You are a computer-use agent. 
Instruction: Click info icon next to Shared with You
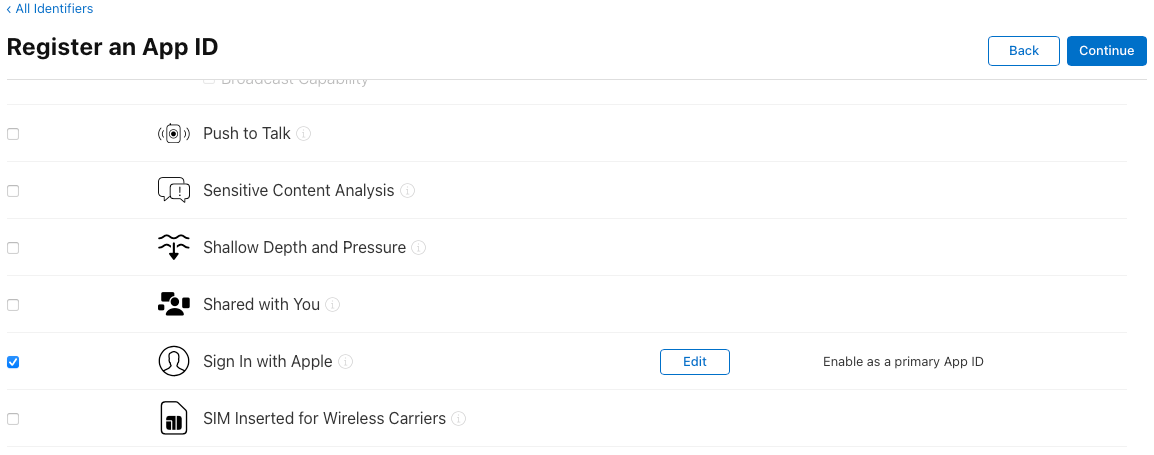333,305
